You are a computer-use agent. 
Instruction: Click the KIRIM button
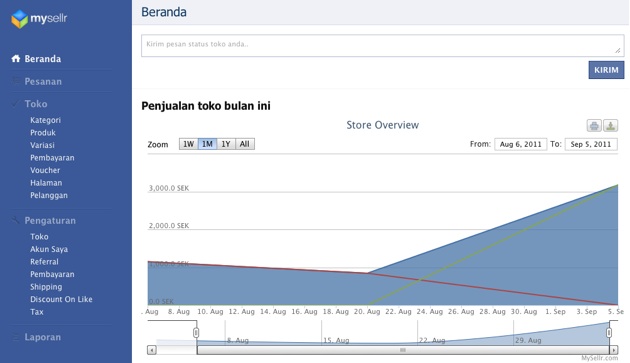(x=606, y=70)
